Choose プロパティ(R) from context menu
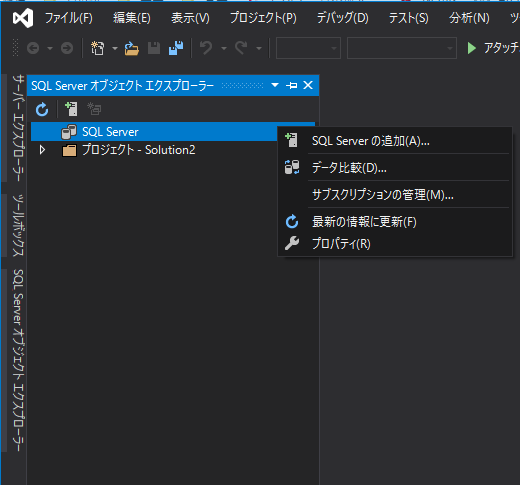The height and width of the screenshot is (485, 520). [395, 244]
